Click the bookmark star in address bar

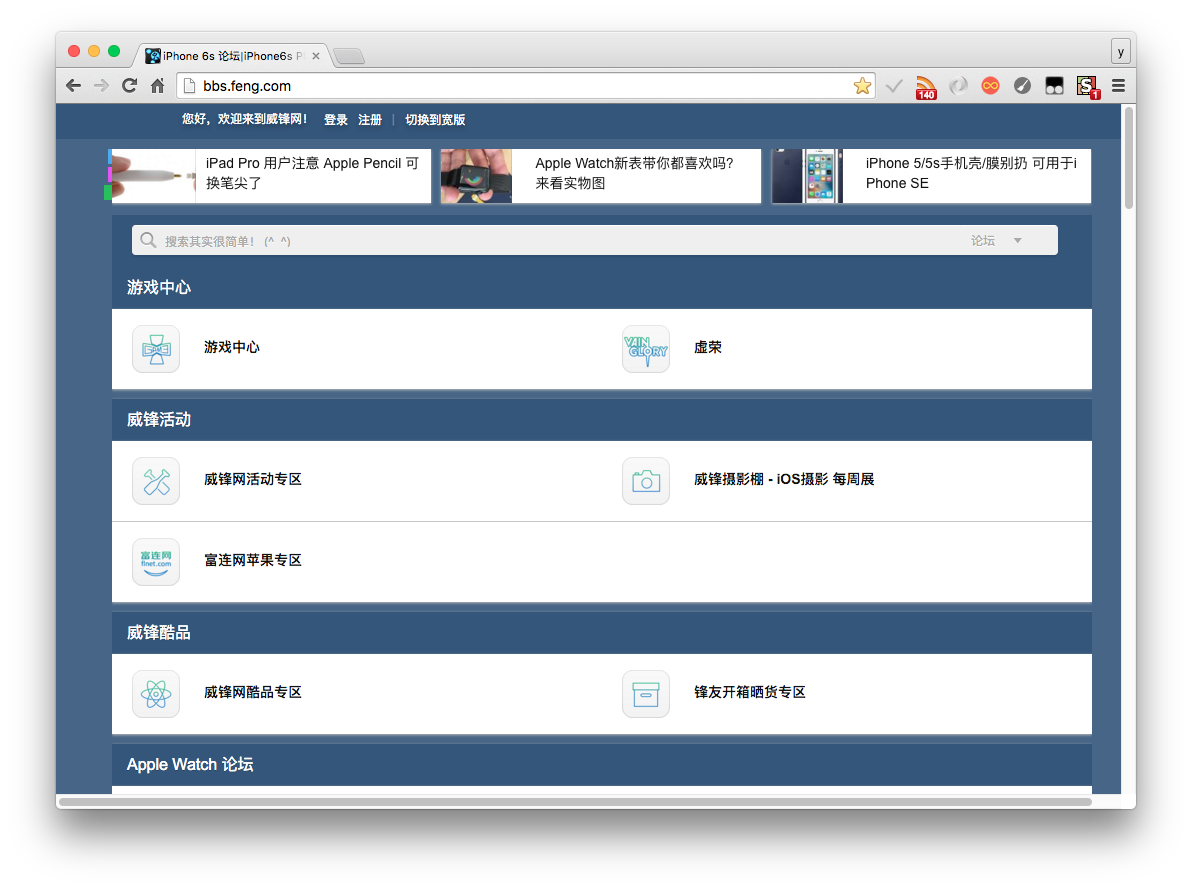[x=862, y=86]
